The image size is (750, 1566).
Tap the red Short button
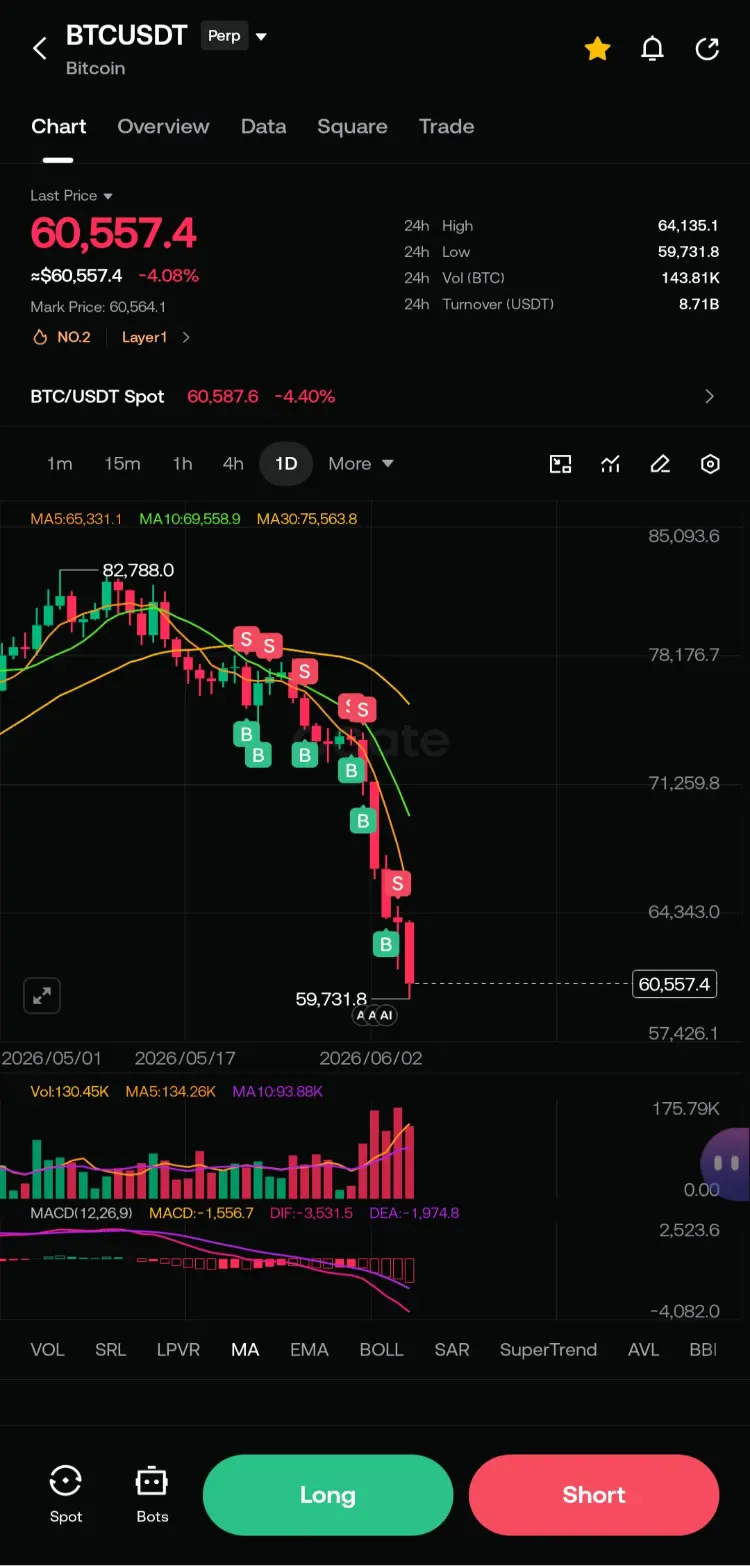(x=594, y=1495)
